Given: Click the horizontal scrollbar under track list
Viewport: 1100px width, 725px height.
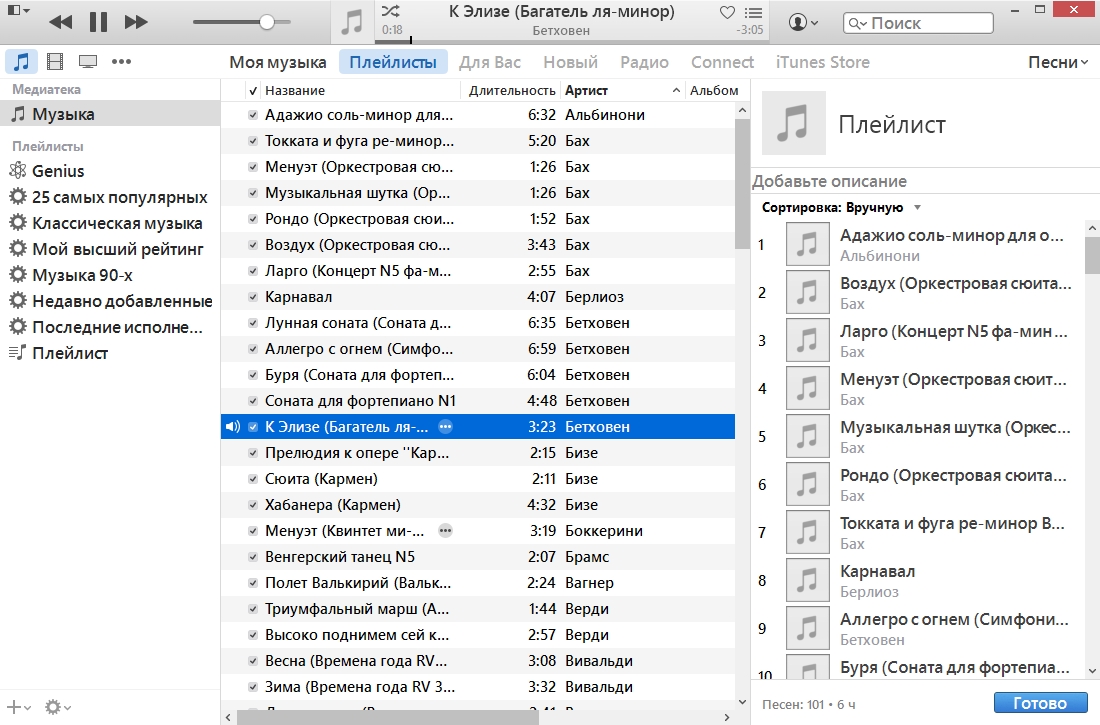Looking at the screenshot, I should click(388, 717).
